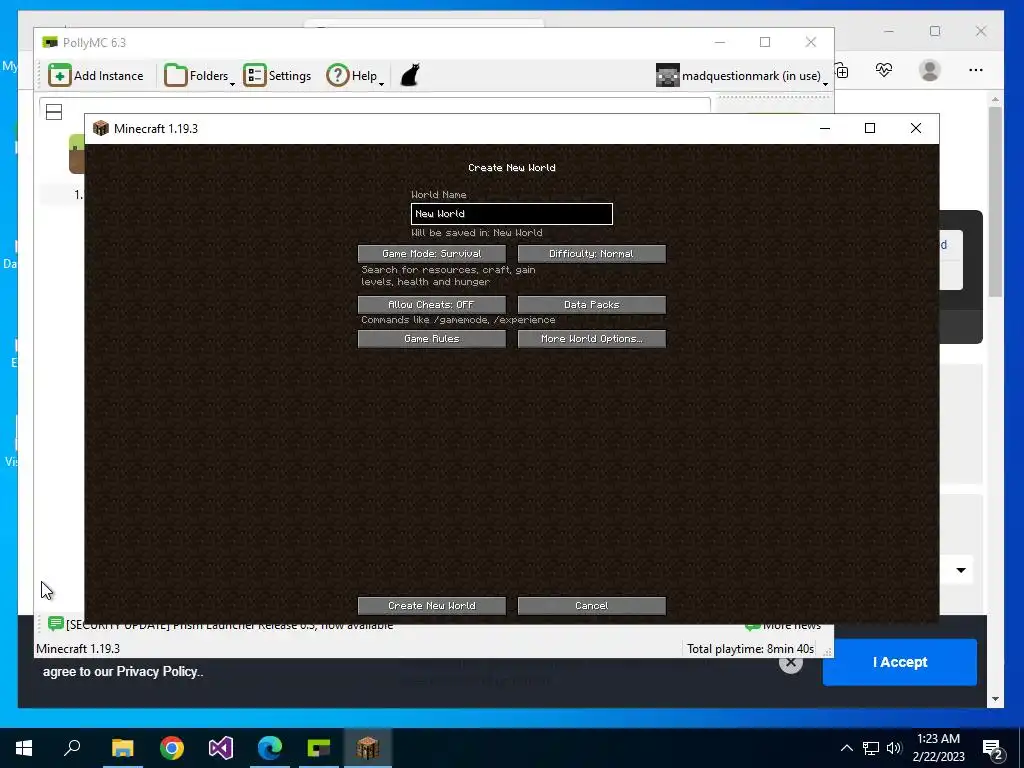
Task: Expand the dropdown arrow on browser page
Action: 961,570
